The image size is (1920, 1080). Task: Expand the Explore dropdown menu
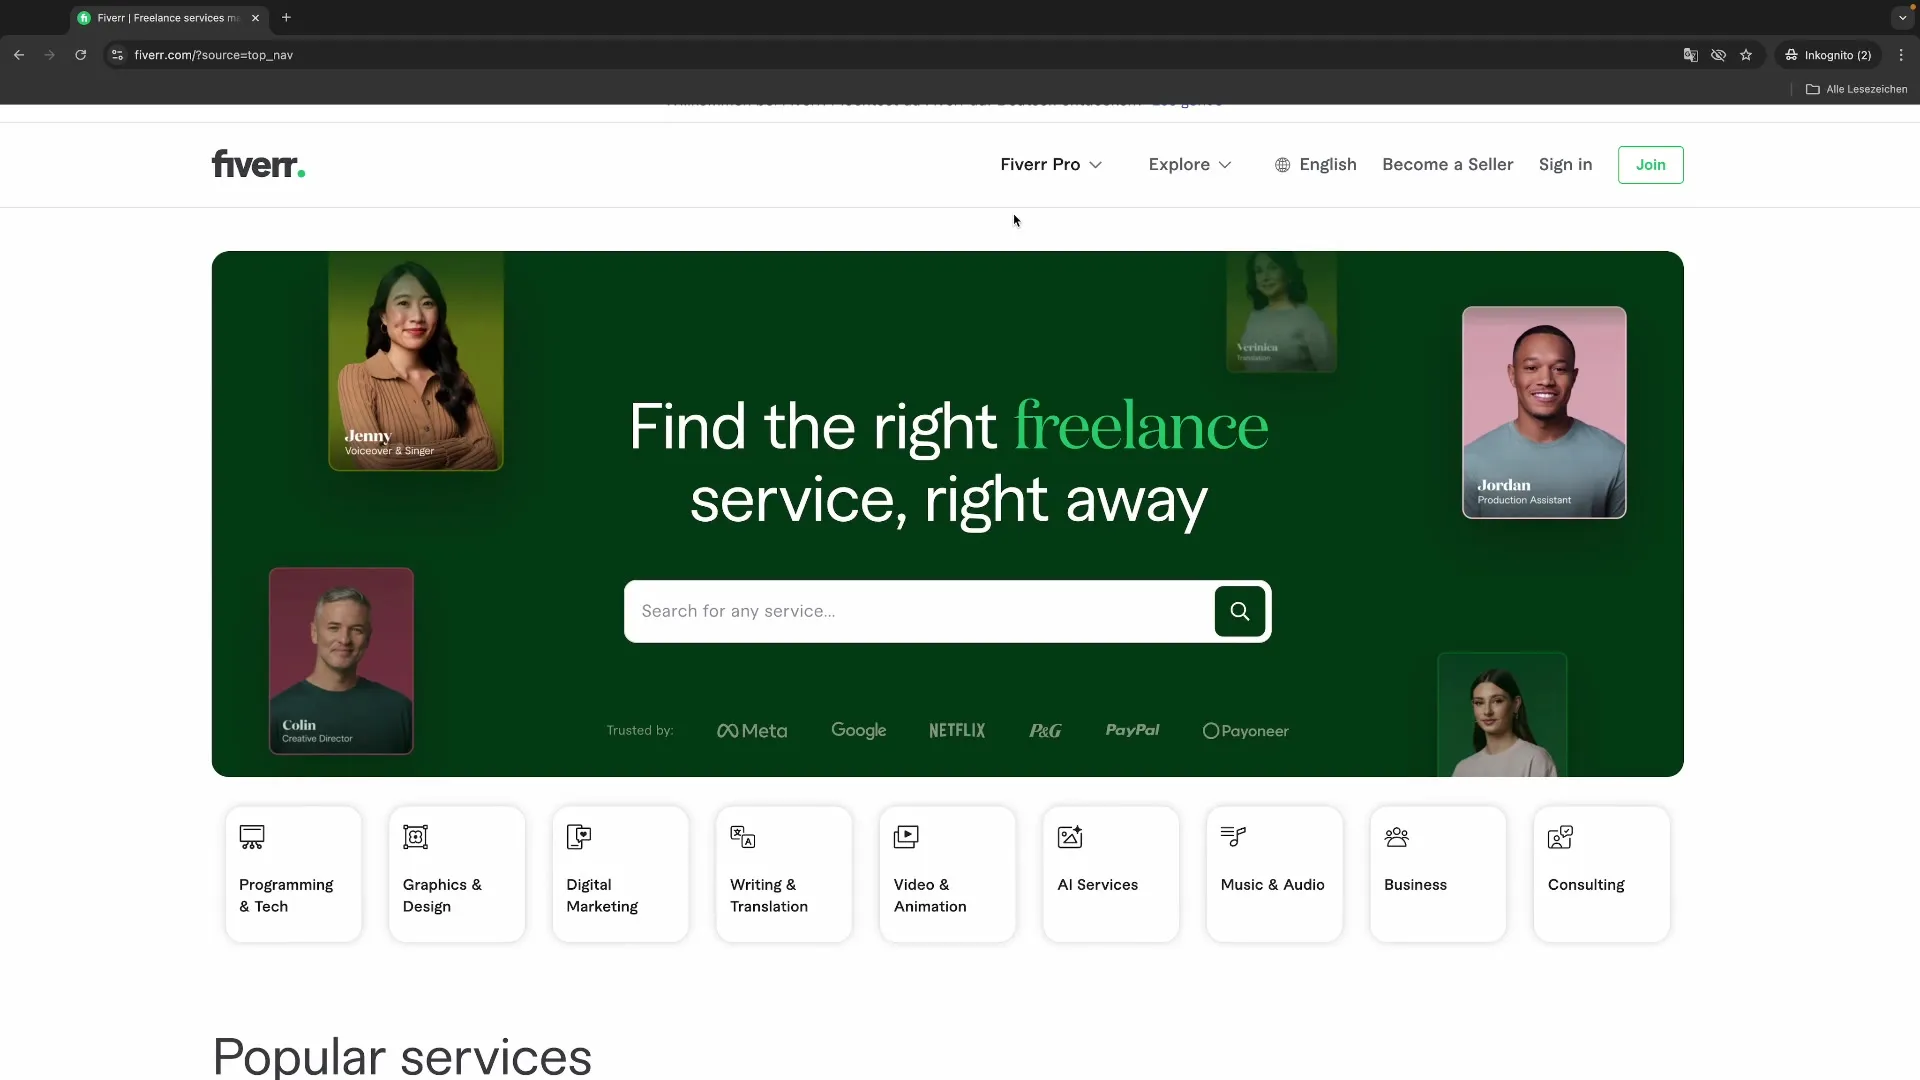coord(1189,165)
